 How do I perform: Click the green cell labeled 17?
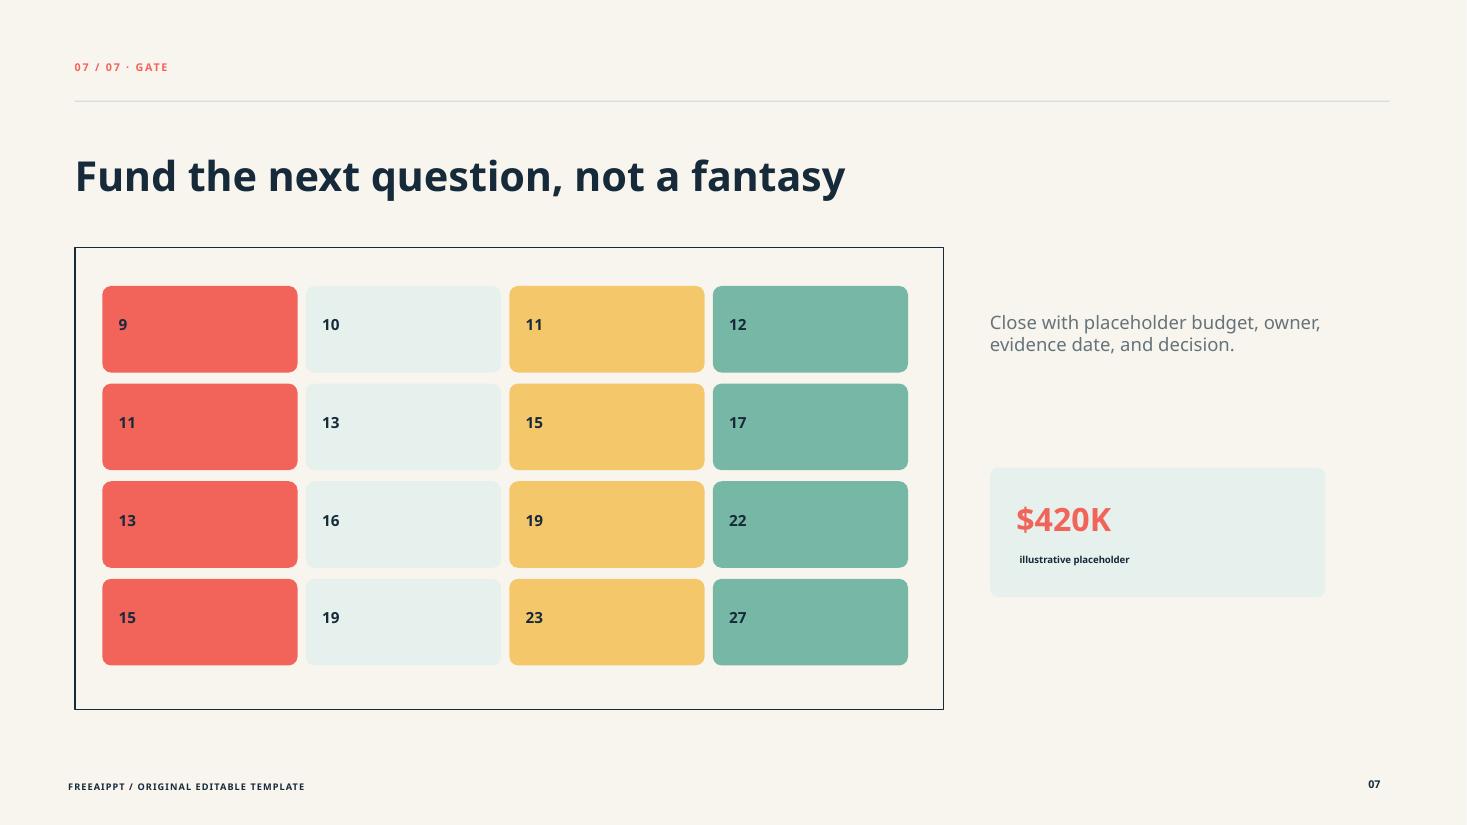click(x=810, y=427)
